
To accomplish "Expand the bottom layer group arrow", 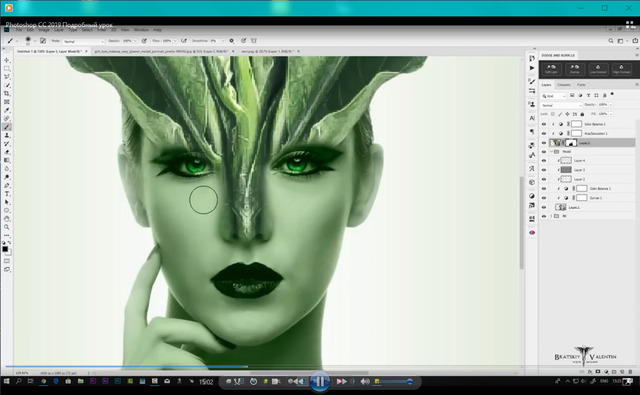I will 551,216.
